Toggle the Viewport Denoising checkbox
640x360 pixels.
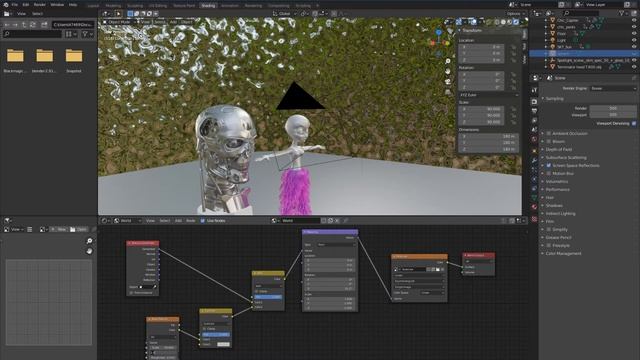point(634,123)
